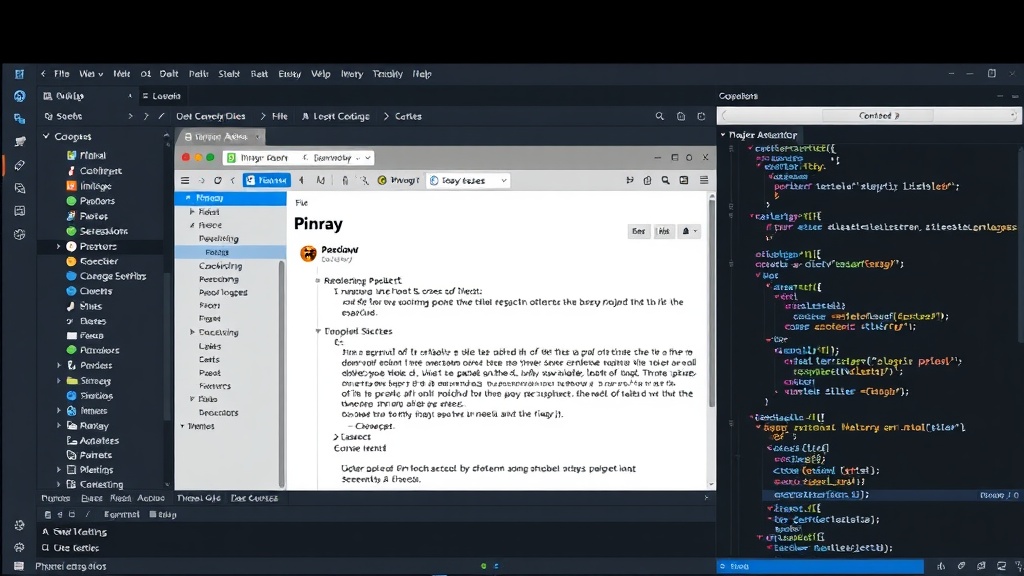This screenshot has width=1024, height=576.
Task: Expand the Plertigs item in the sidebar tree
Action: (58, 470)
